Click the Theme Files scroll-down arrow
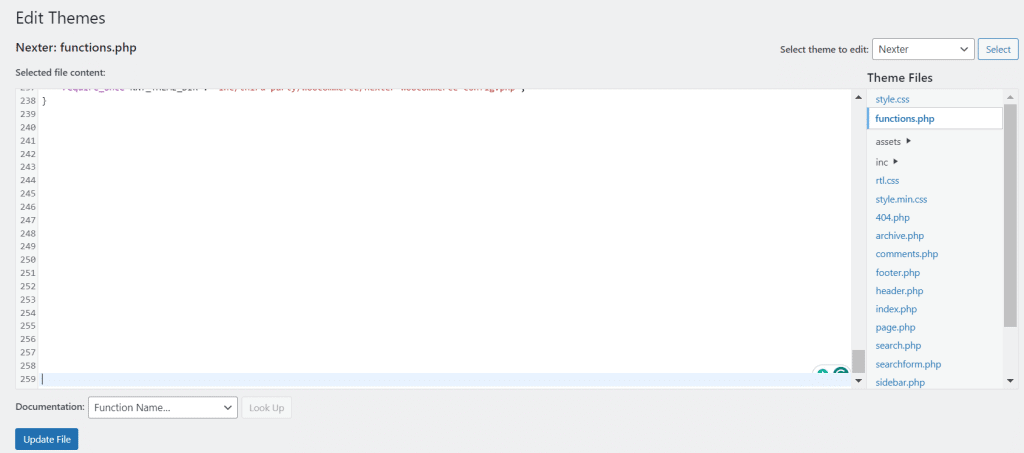The width and height of the screenshot is (1024, 453). 1010,380
